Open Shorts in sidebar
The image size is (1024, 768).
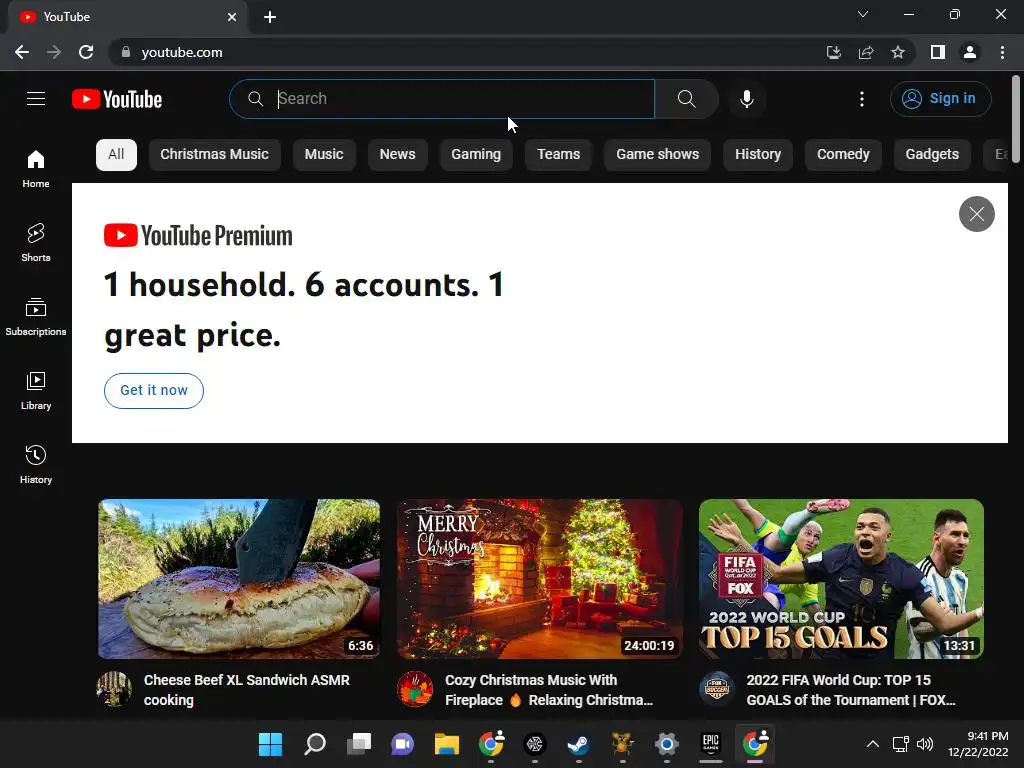pyautogui.click(x=36, y=242)
